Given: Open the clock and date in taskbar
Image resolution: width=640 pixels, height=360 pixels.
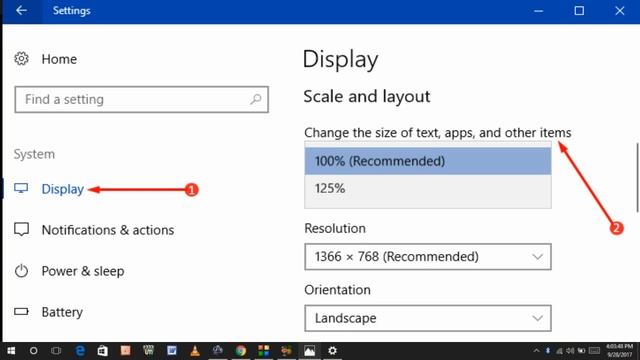Looking at the screenshot, I should [619, 351].
